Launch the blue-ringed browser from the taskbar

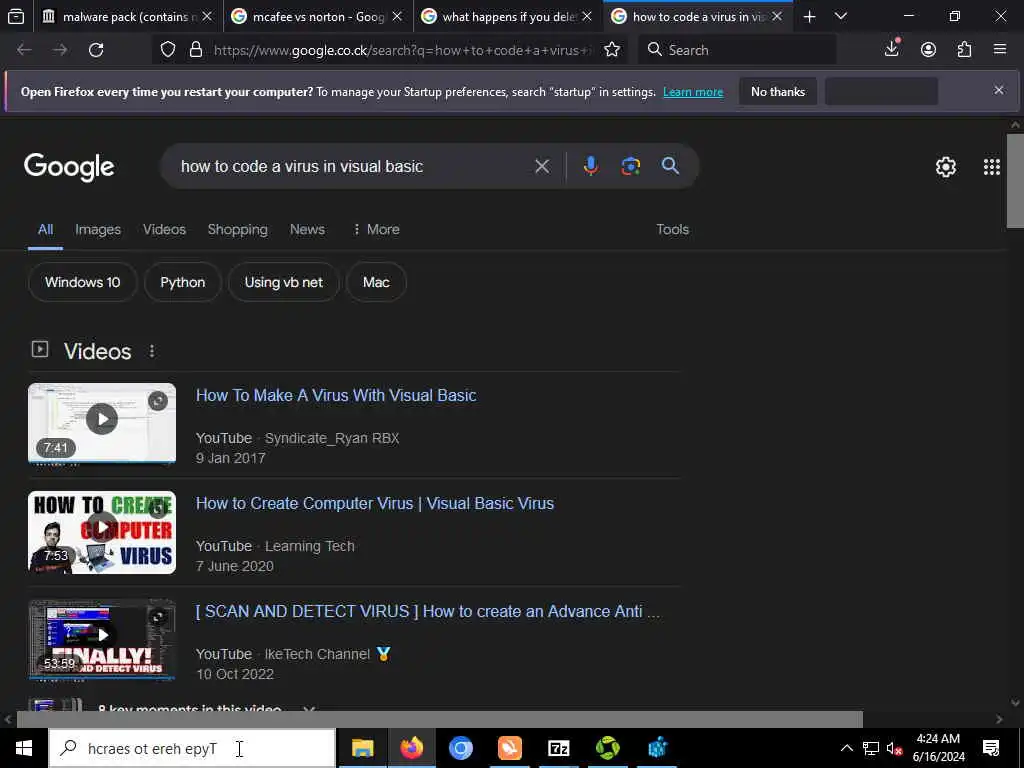pyautogui.click(x=460, y=748)
